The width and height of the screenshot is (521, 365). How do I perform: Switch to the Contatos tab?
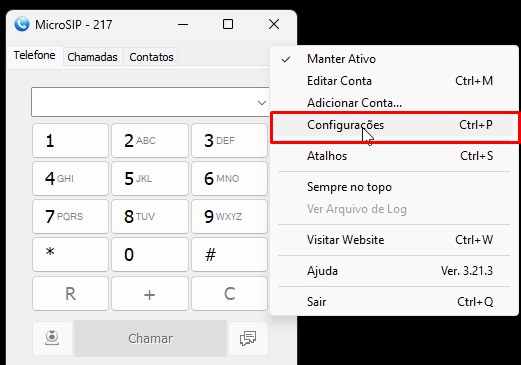click(x=151, y=57)
